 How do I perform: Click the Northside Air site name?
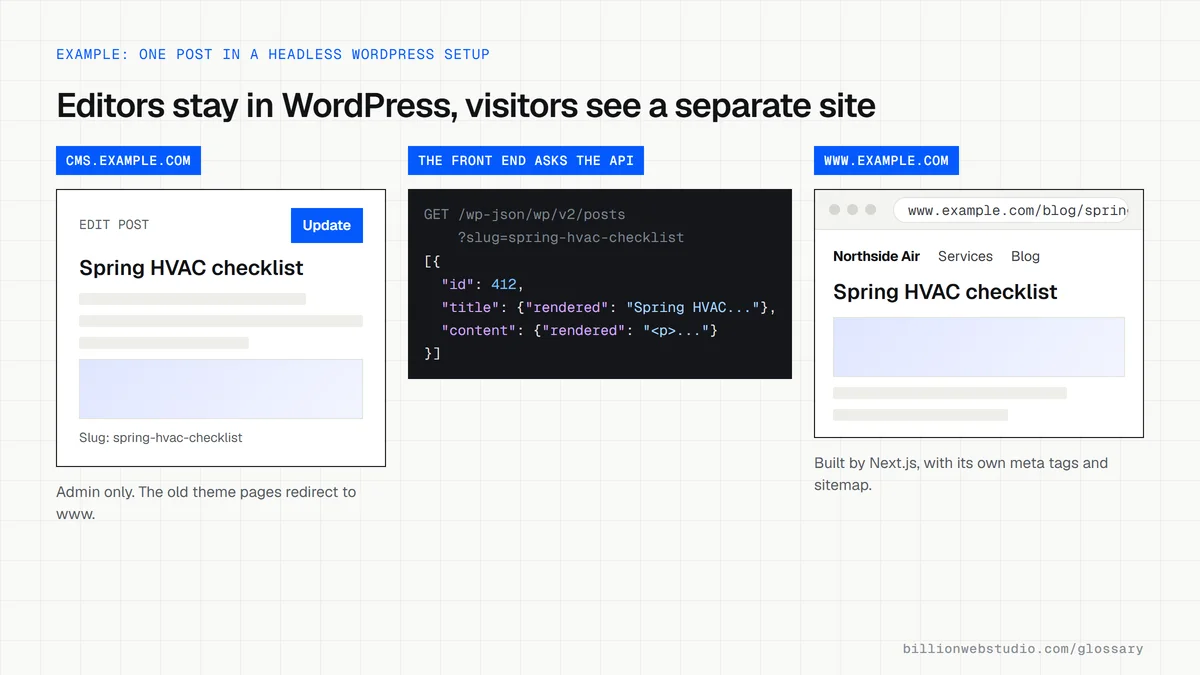[x=876, y=256]
